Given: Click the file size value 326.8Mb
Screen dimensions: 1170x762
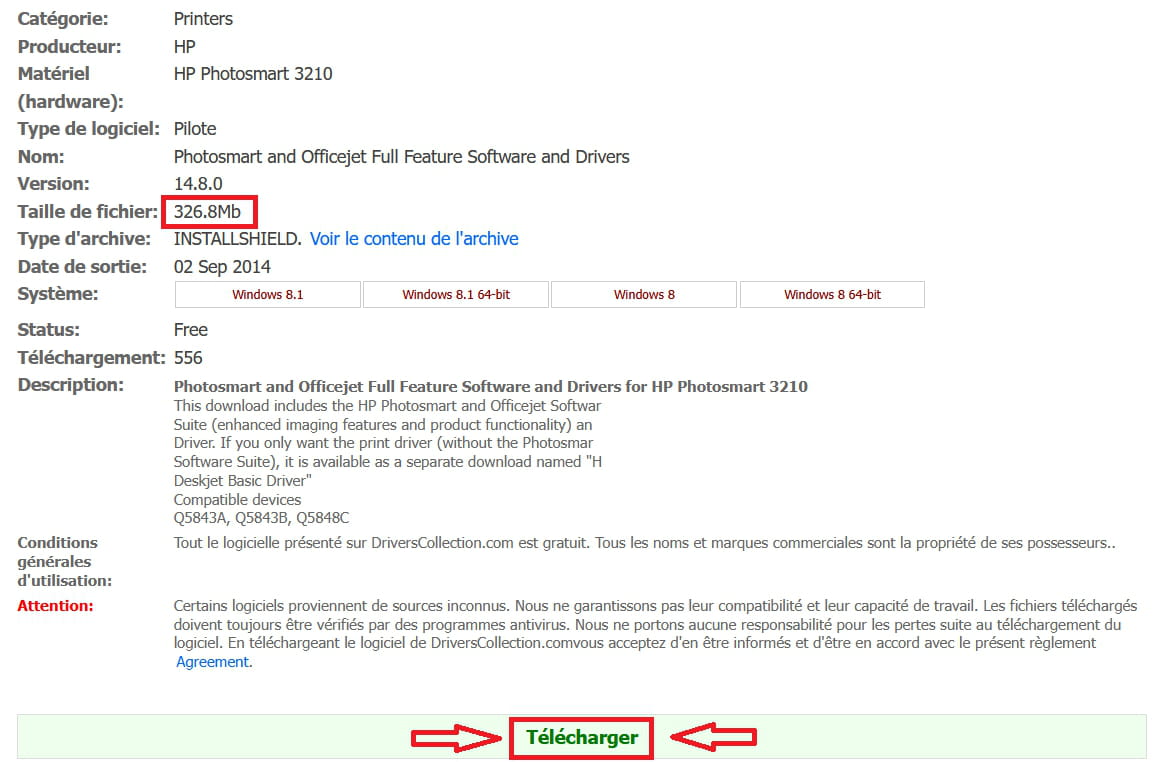Looking at the screenshot, I should click(x=207, y=212).
